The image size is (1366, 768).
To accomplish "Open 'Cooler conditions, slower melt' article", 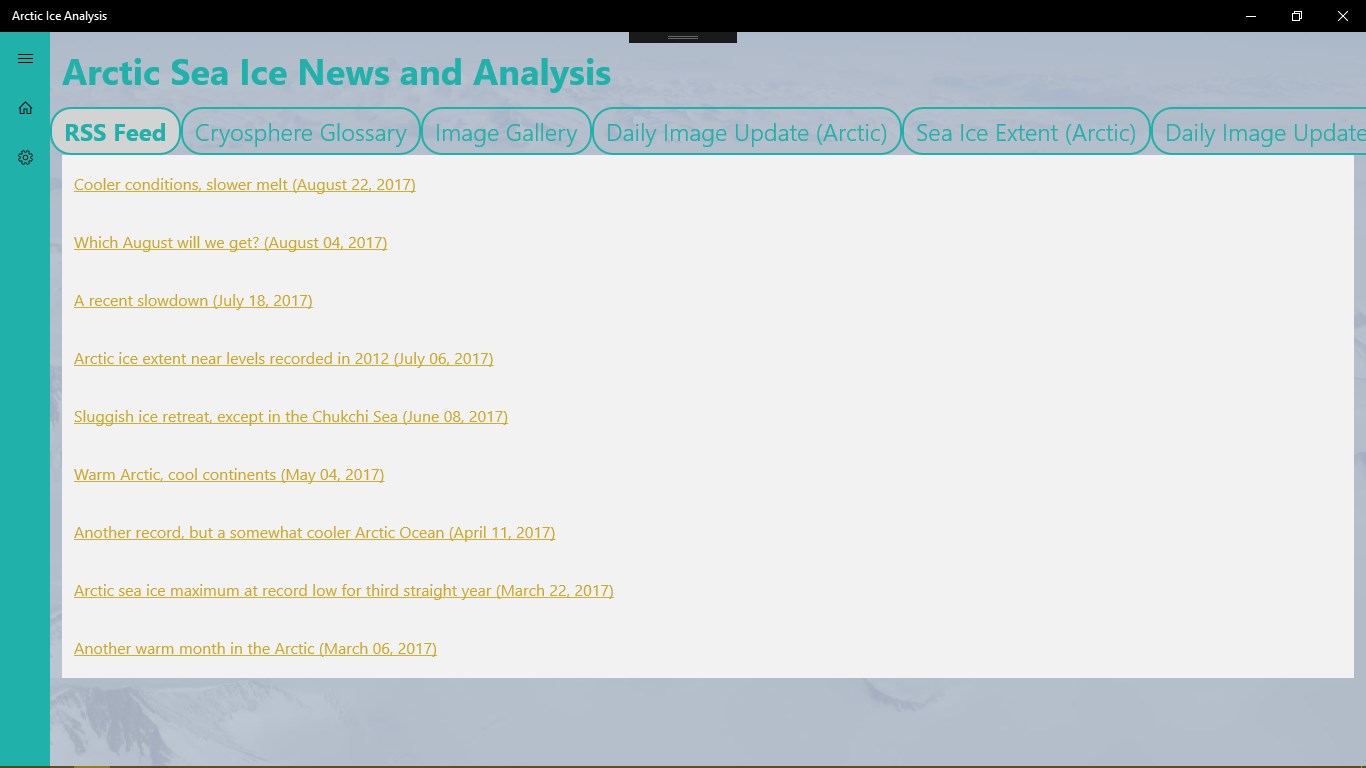I will click(x=244, y=185).
